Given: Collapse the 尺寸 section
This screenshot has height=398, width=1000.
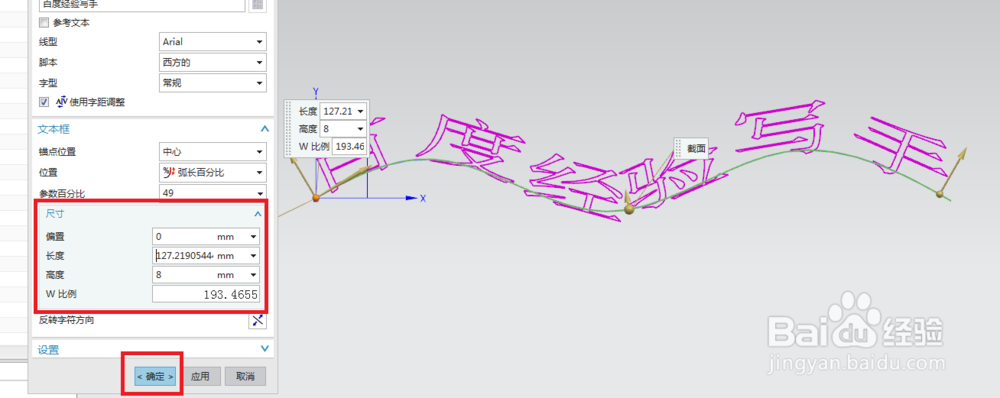Looking at the screenshot, I should [x=257, y=214].
